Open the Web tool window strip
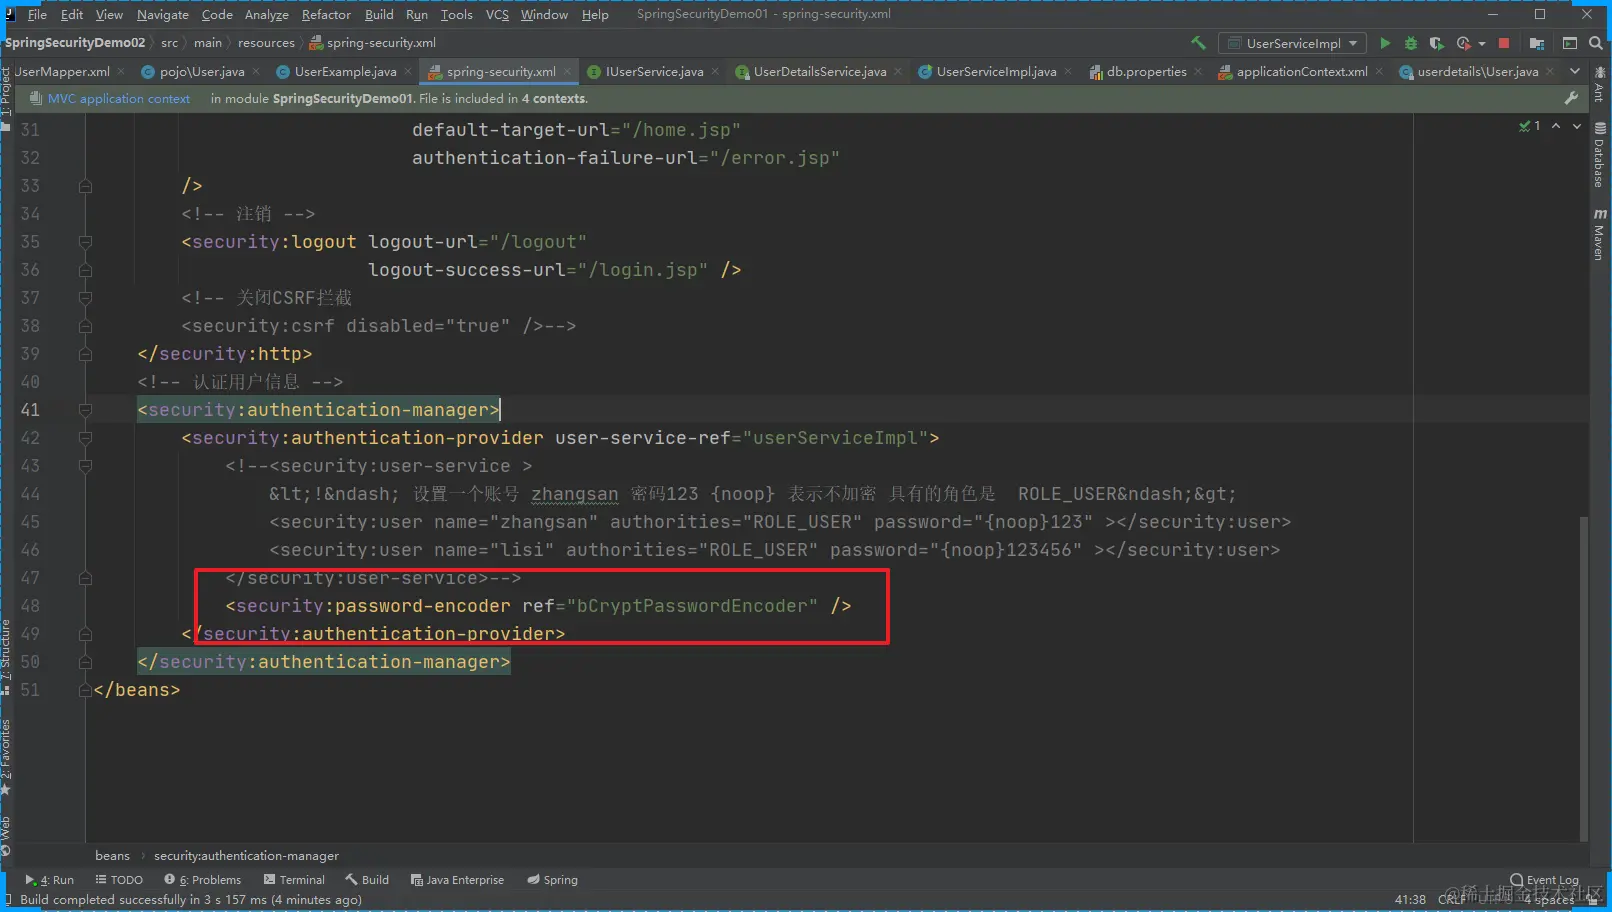The image size is (1612, 912). (6, 836)
